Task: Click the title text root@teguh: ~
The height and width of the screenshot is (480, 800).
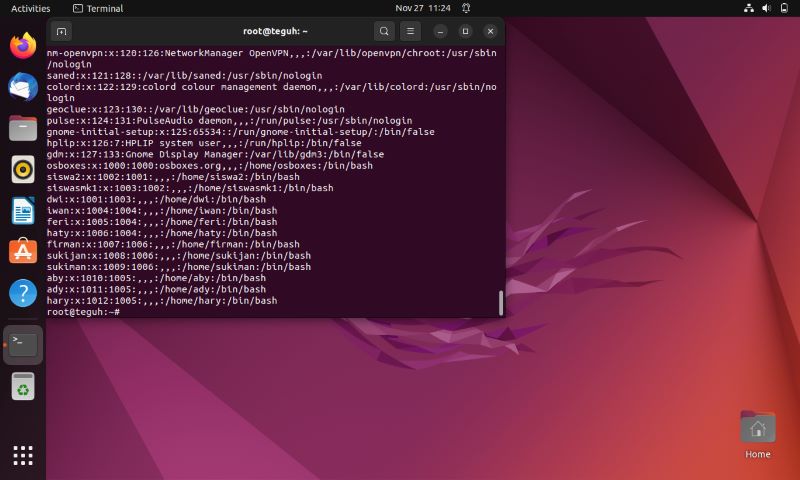Action: pos(275,31)
